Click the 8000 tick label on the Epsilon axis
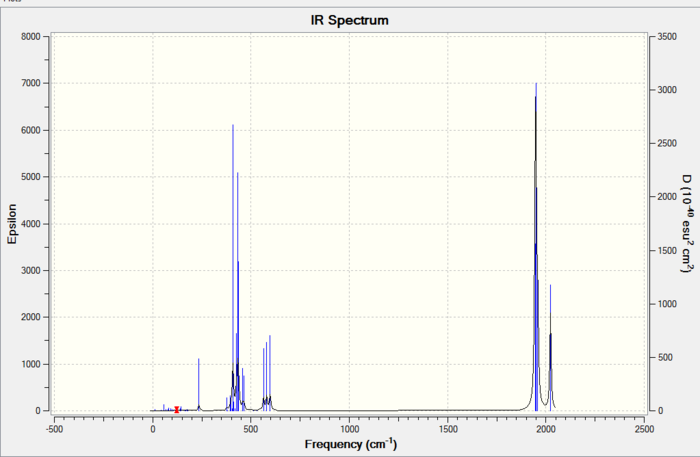Screen dimensions: 700x457 (x=31, y=37)
